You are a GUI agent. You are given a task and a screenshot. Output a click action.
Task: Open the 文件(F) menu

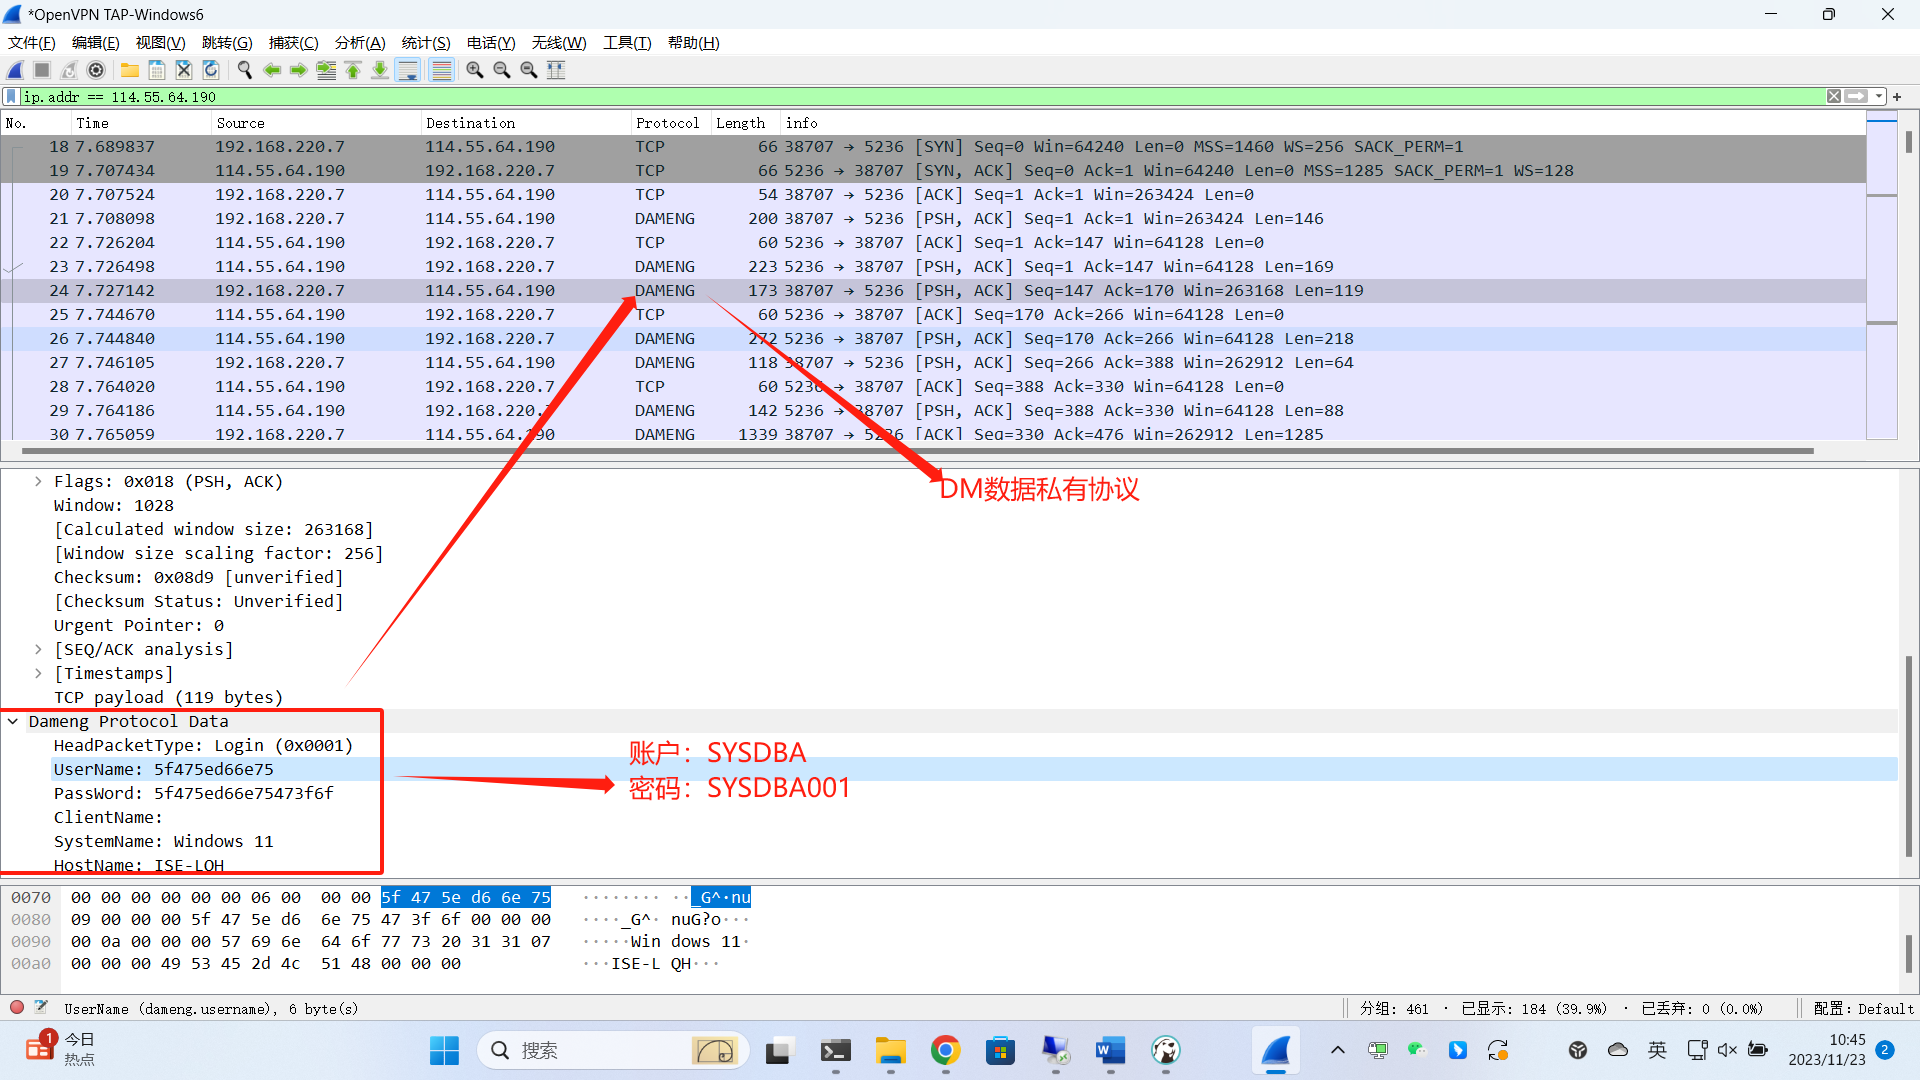(32, 43)
